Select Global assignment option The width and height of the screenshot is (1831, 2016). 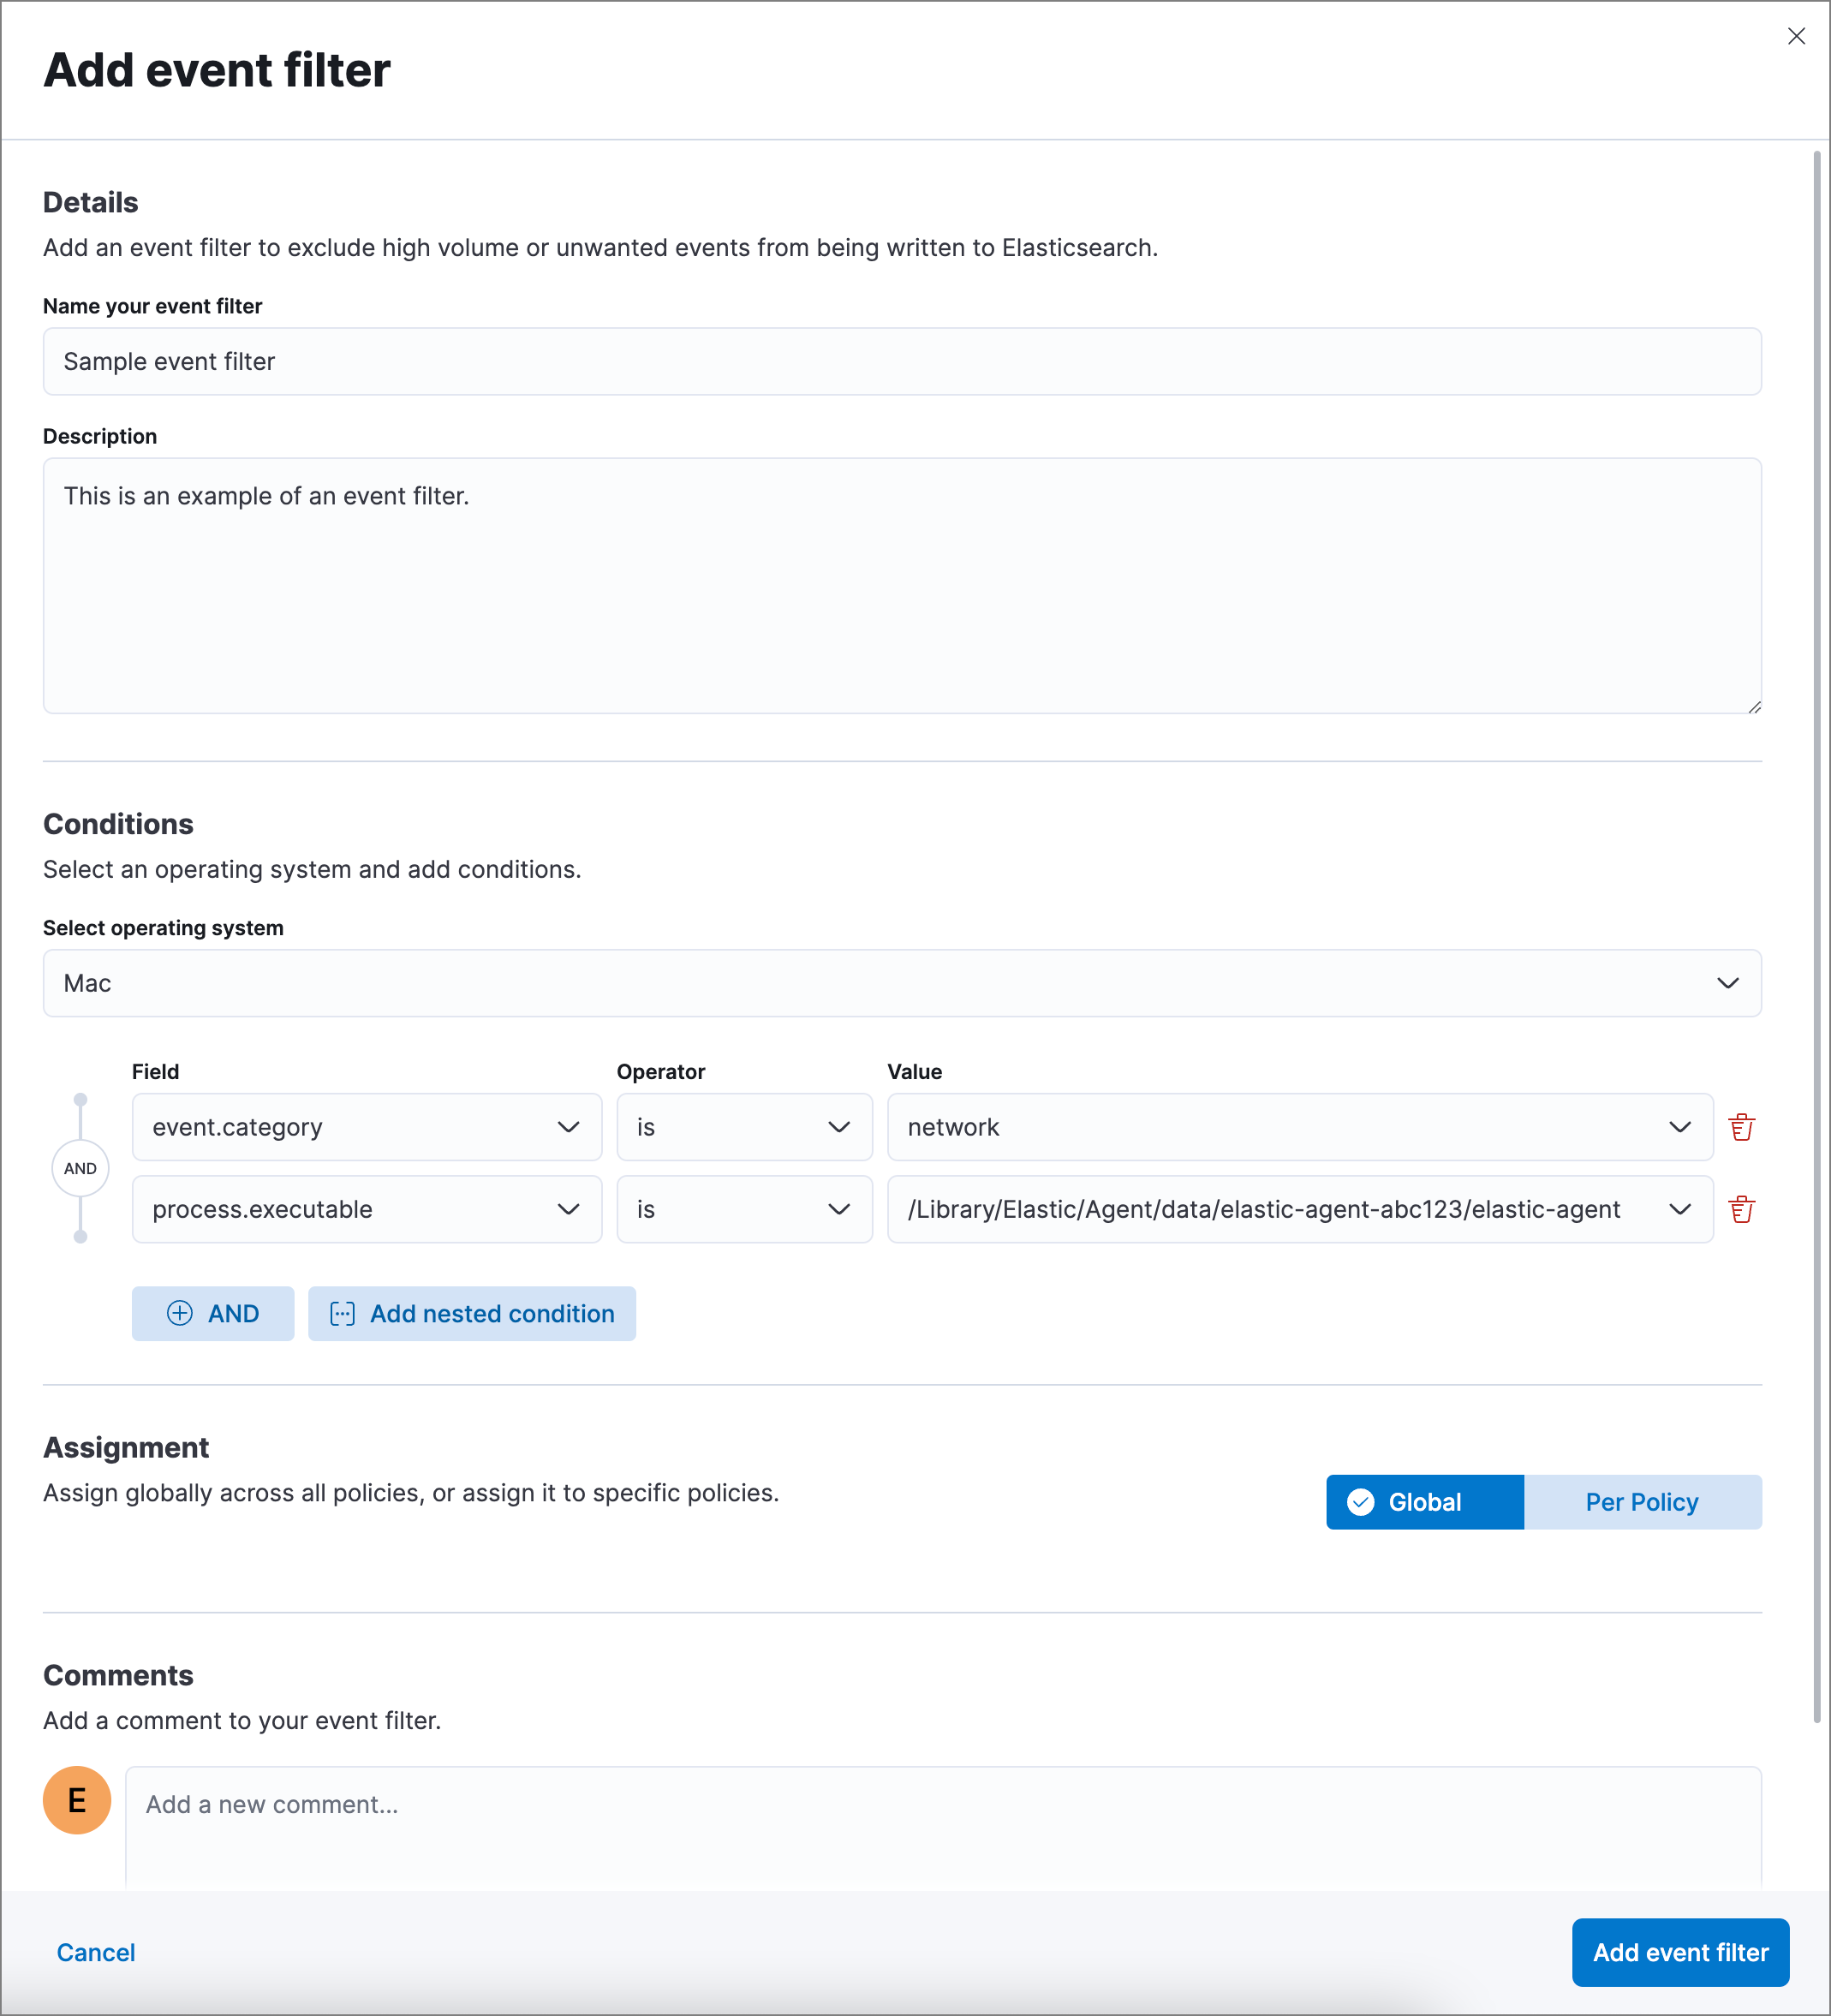tap(1424, 1502)
